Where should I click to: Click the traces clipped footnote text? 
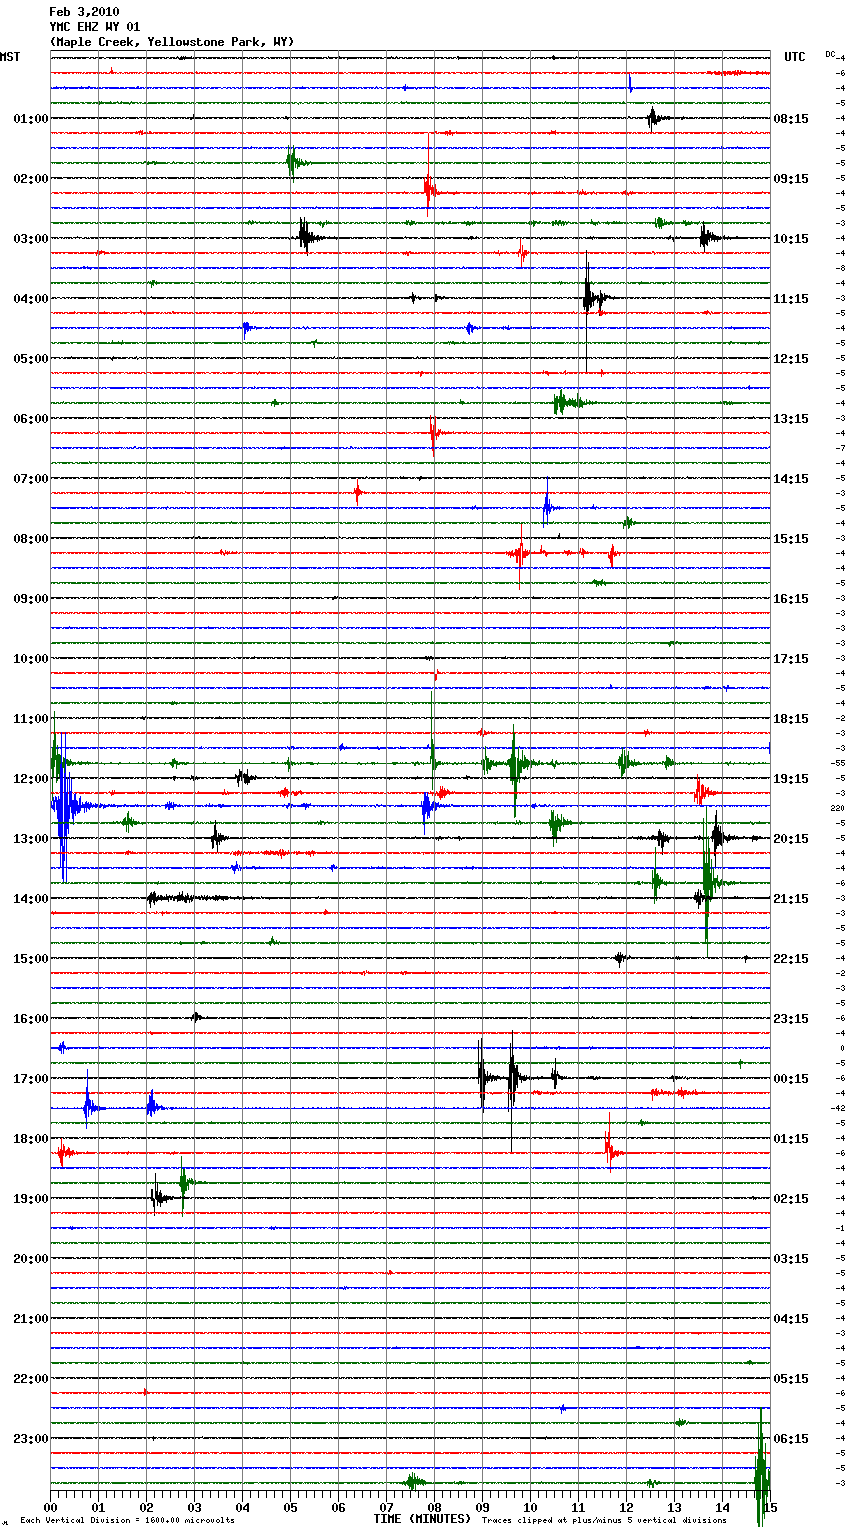[x=604, y=1521]
